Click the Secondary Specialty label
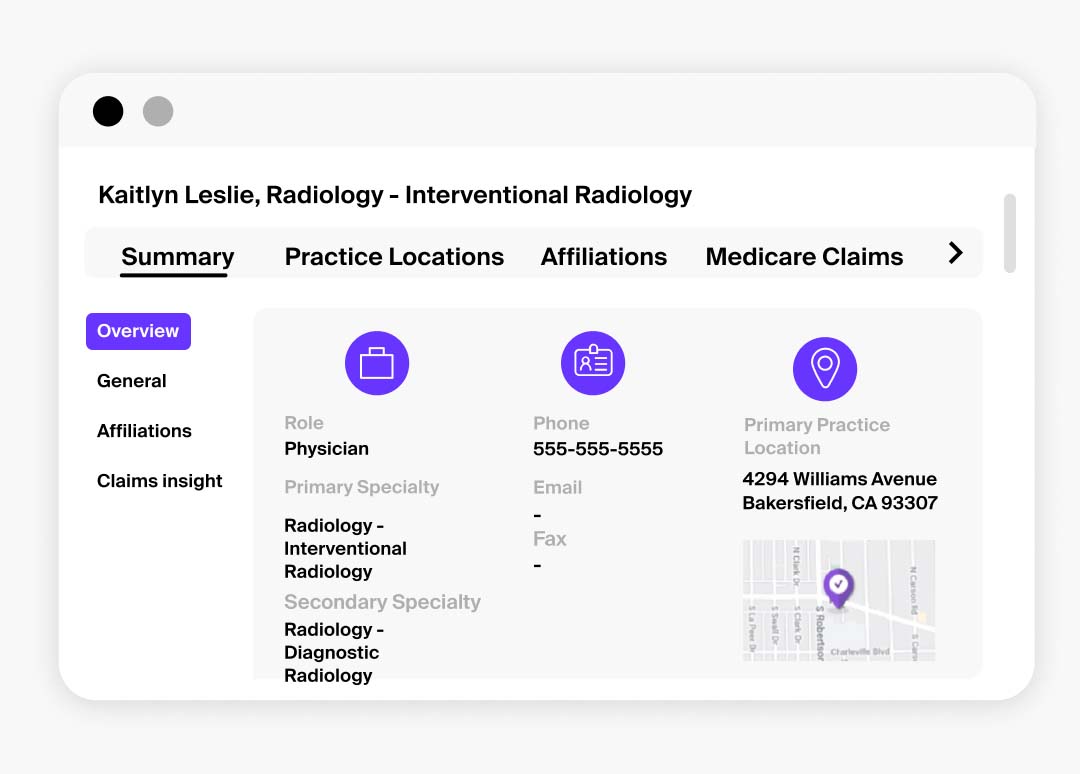This screenshot has width=1080, height=774. tap(382, 602)
